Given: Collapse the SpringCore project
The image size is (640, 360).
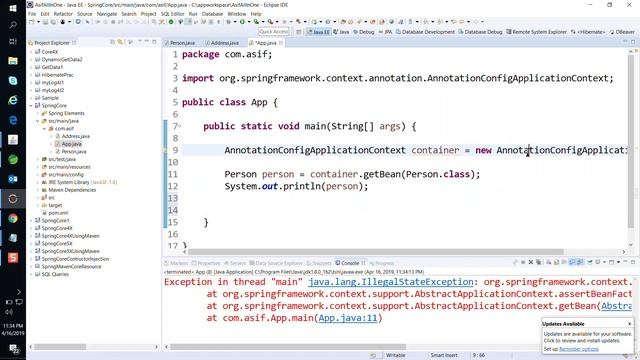Looking at the screenshot, I should point(31,106).
